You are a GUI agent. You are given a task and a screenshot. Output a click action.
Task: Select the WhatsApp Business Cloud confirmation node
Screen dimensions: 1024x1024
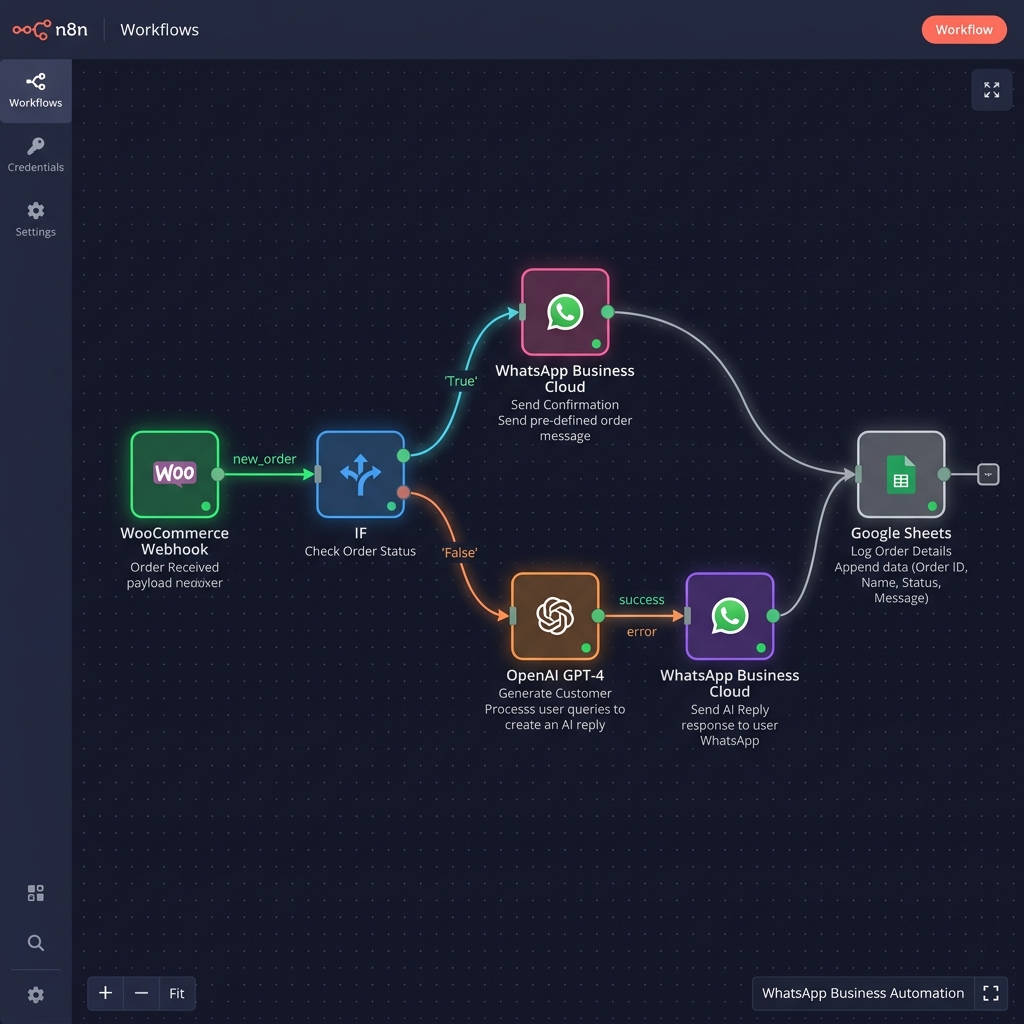[x=564, y=312]
